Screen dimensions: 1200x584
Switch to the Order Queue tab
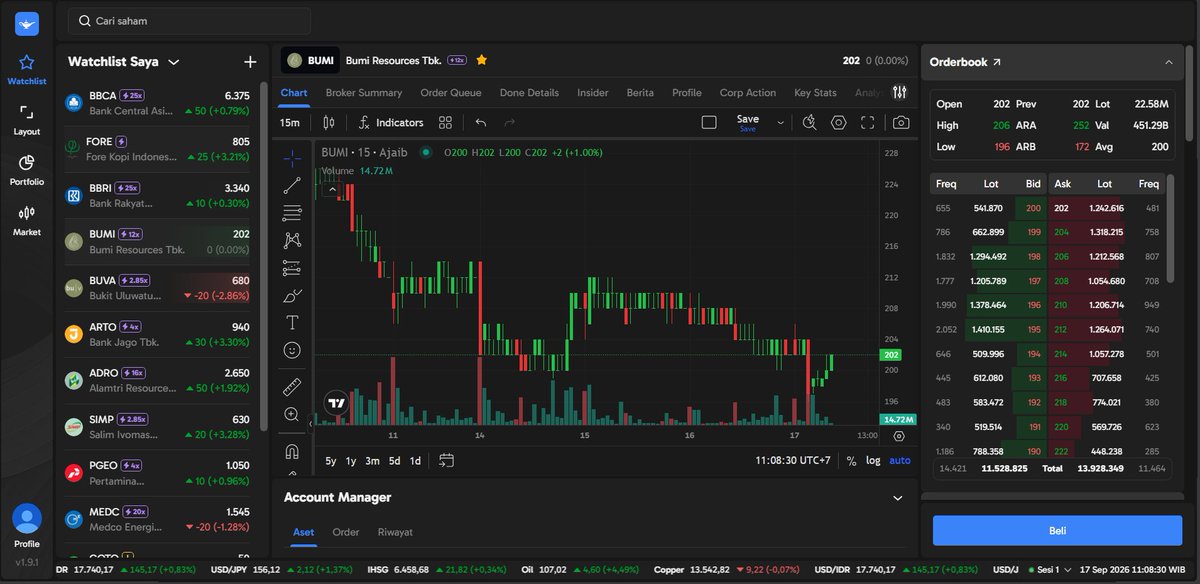451,93
